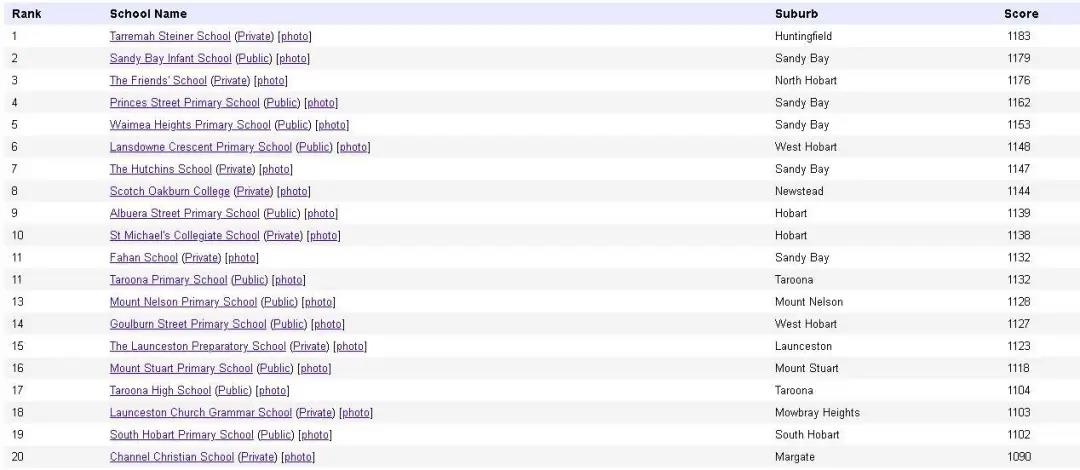
Task: Open Taroona Primary School link
Action: [x=168, y=279]
